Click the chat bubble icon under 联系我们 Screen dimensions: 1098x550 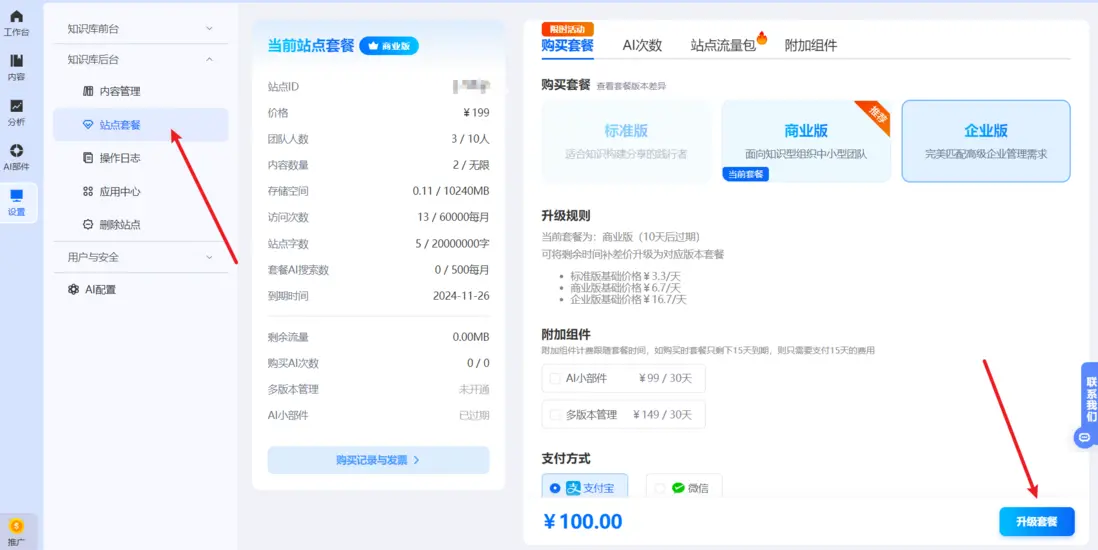click(1085, 437)
